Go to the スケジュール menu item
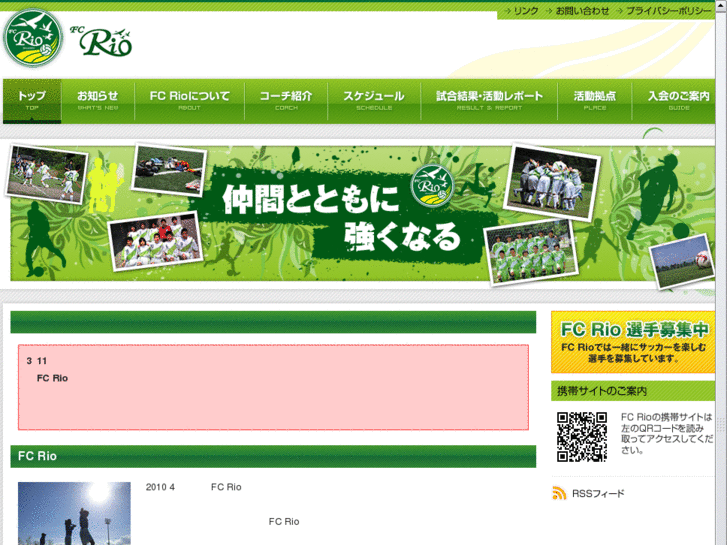727x545 pixels. pyautogui.click(x=374, y=101)
